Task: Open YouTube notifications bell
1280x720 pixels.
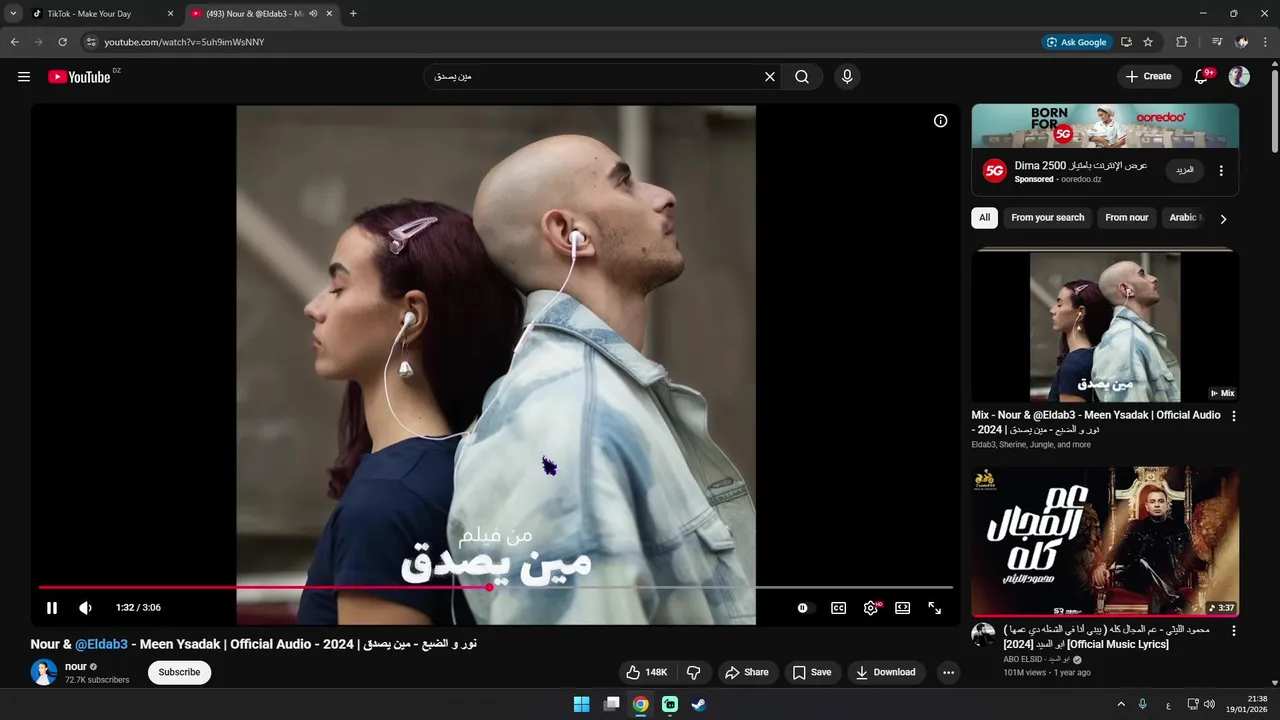Action: pyautogui.click(x=1202, y=77)
